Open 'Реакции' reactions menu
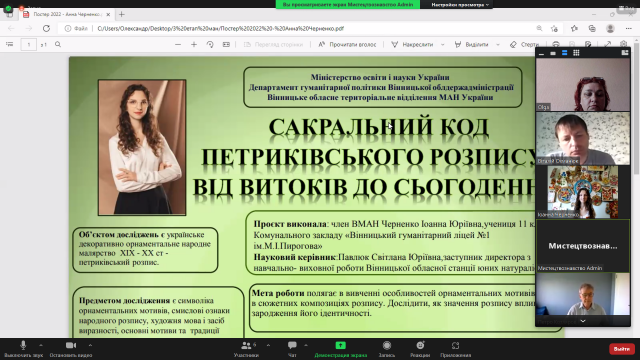Screen dimensions: 640x360 [420, 349]
